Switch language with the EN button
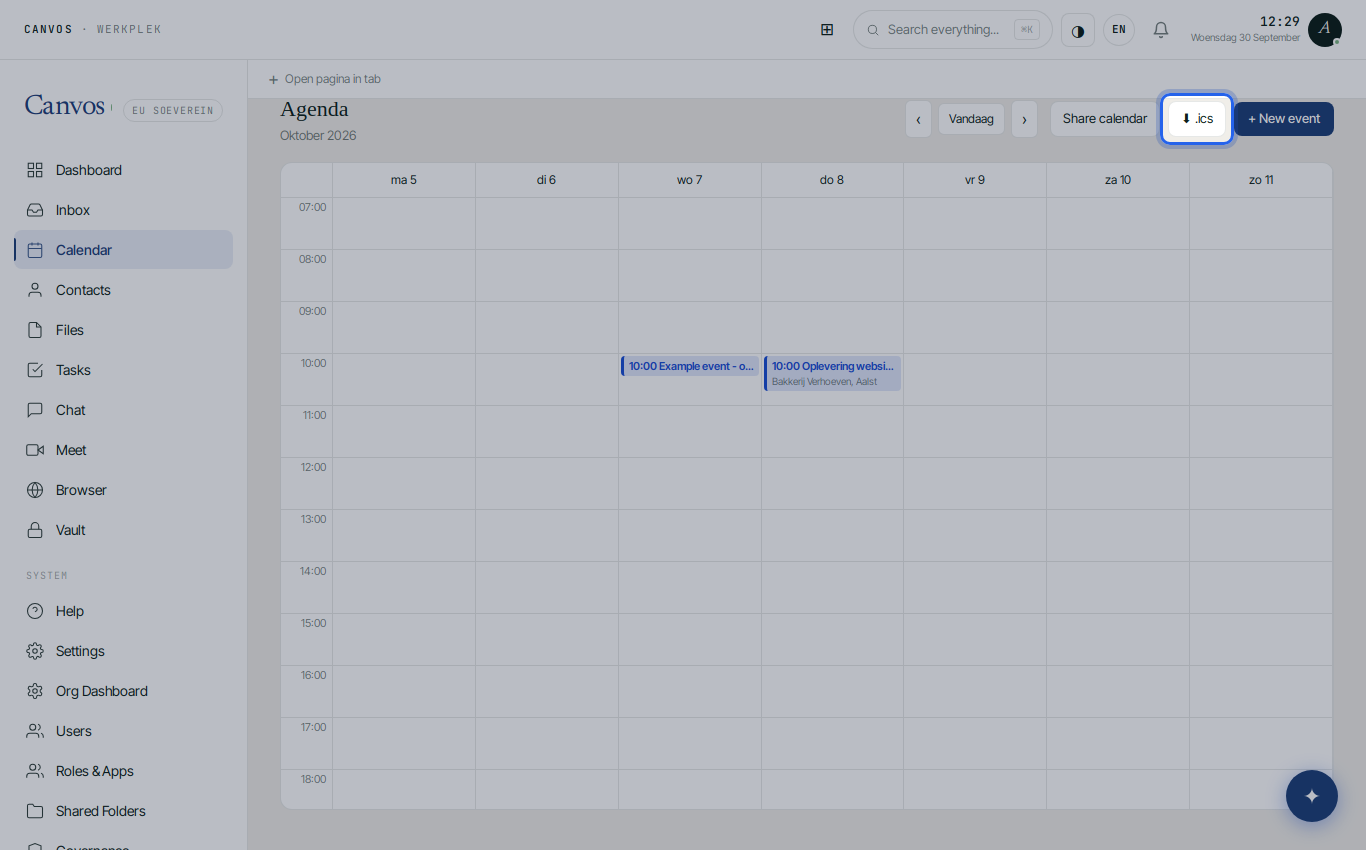The width and height of the screenshot is (1366, 850). [x=1119, y=30]
